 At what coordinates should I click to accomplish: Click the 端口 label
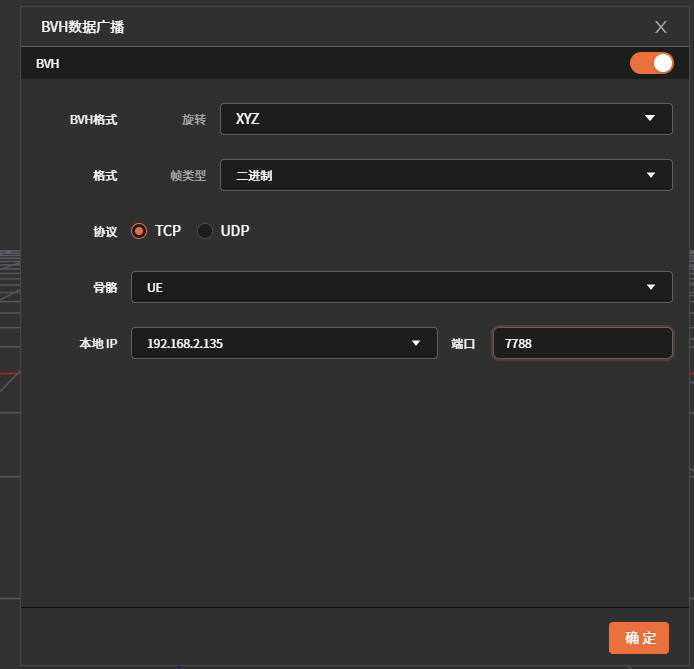(463, 343)
